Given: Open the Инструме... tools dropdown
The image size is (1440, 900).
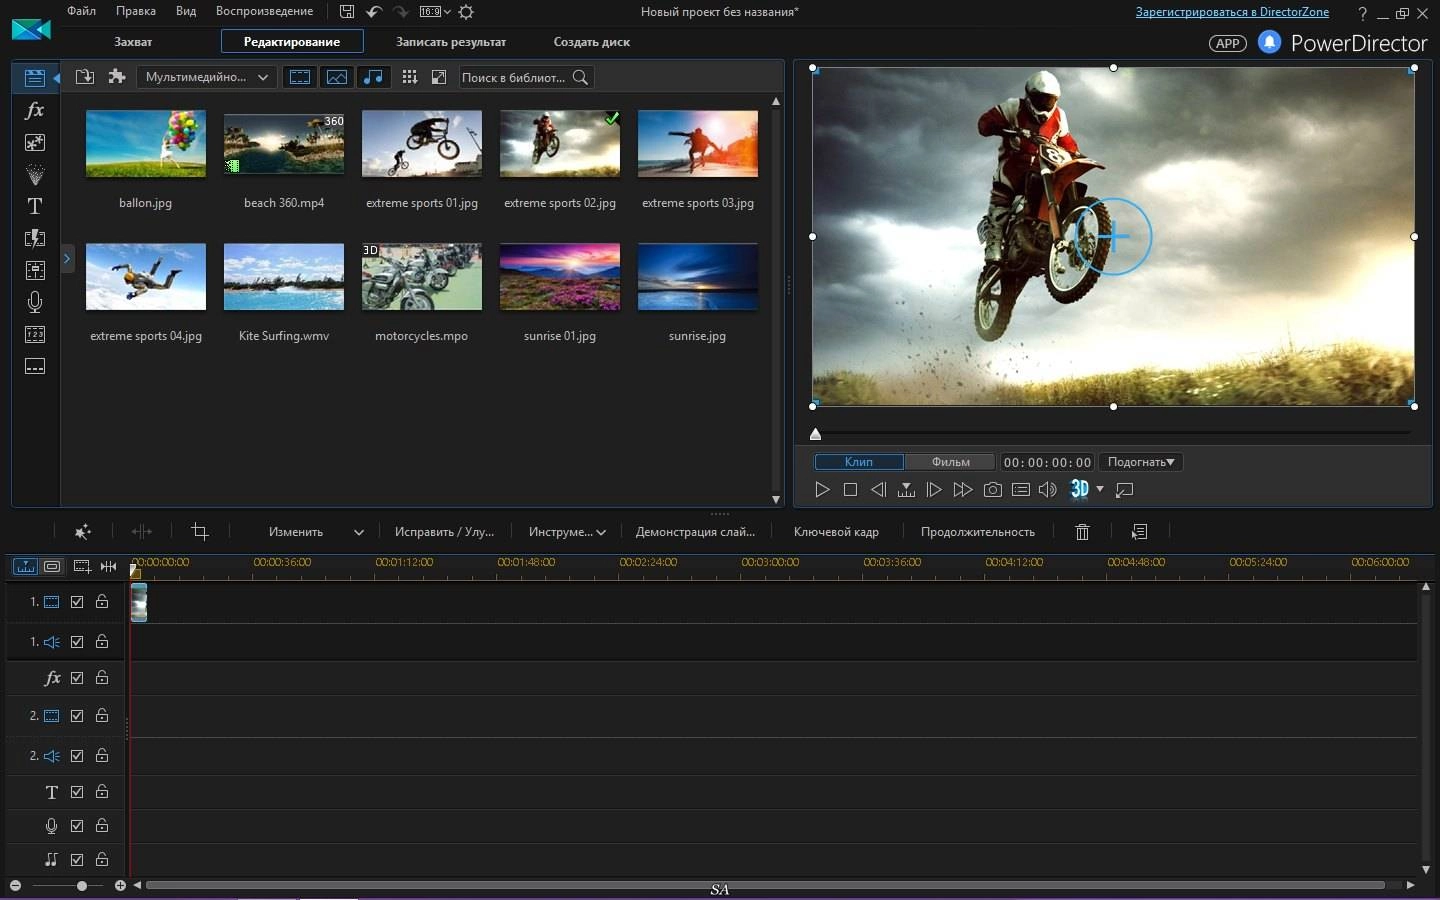Looking at the screenshot, I should coord(567,532).
